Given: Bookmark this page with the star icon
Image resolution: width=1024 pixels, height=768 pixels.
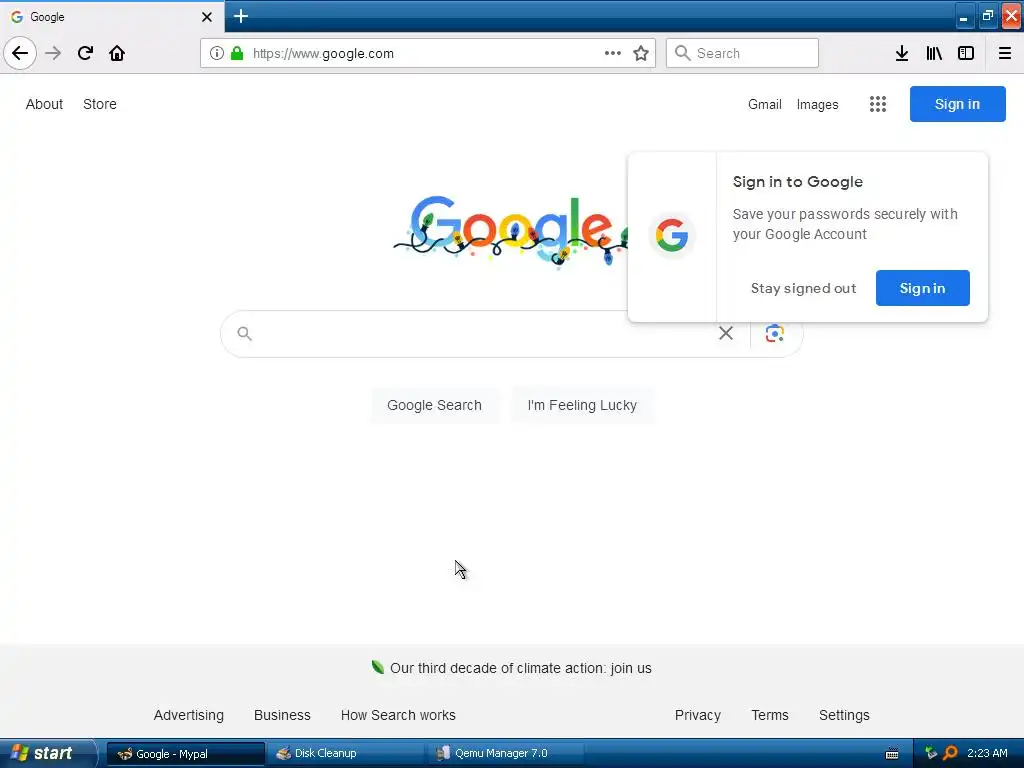Looking at the screenshot, I should tap(641, 53).
